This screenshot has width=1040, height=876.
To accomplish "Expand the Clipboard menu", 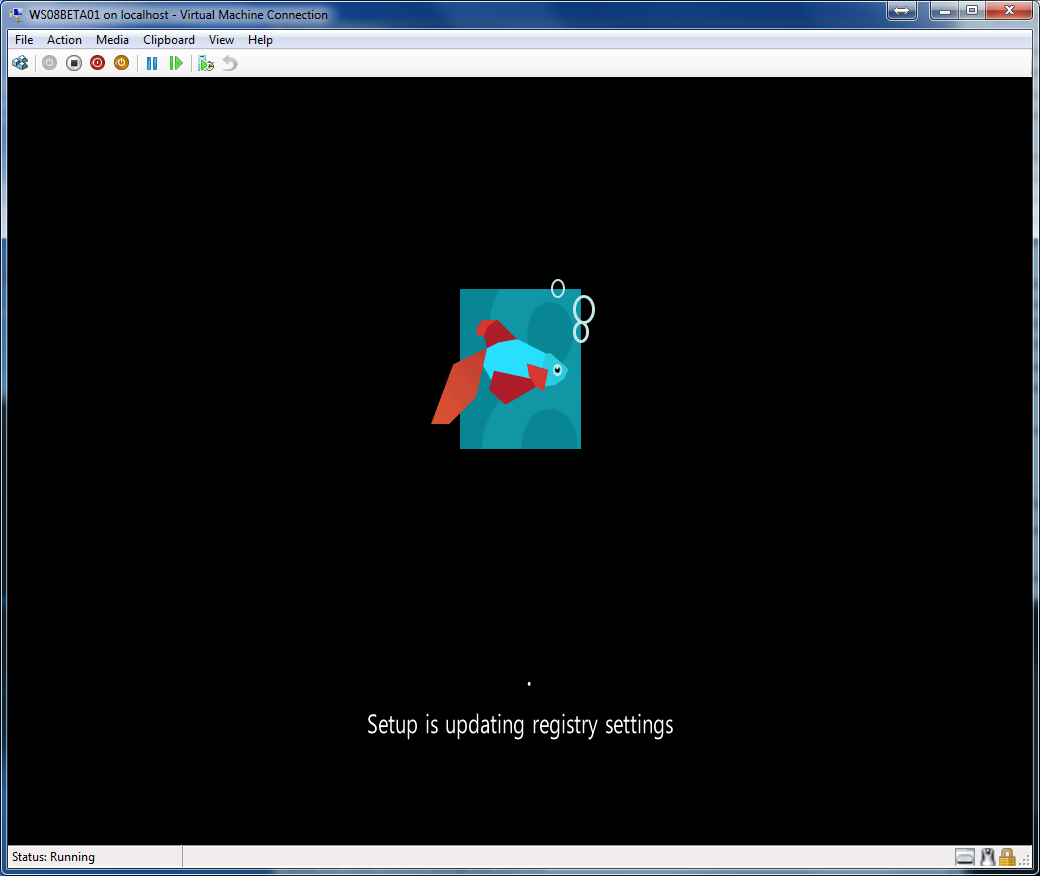I will (x=169, y=40).
